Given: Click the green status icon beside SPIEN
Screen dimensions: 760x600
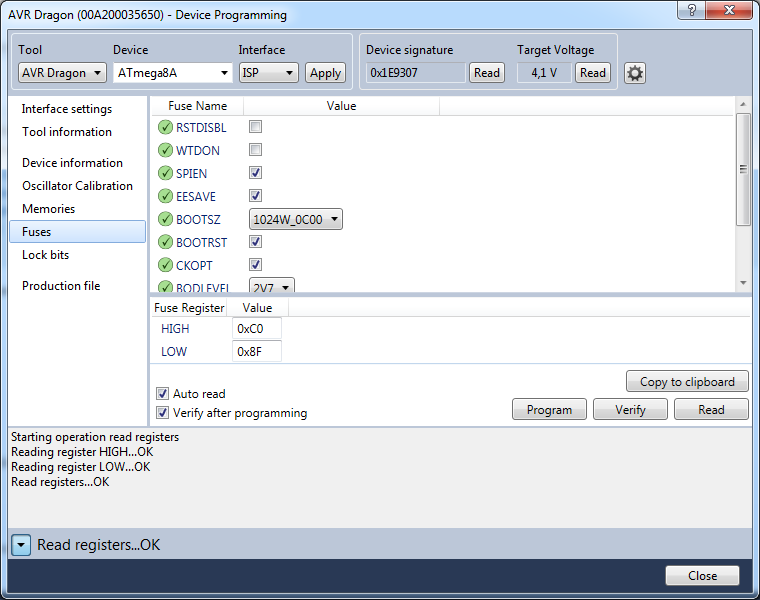Looking at the screenshot, I should pyautogui.click(x=165, y=173).
